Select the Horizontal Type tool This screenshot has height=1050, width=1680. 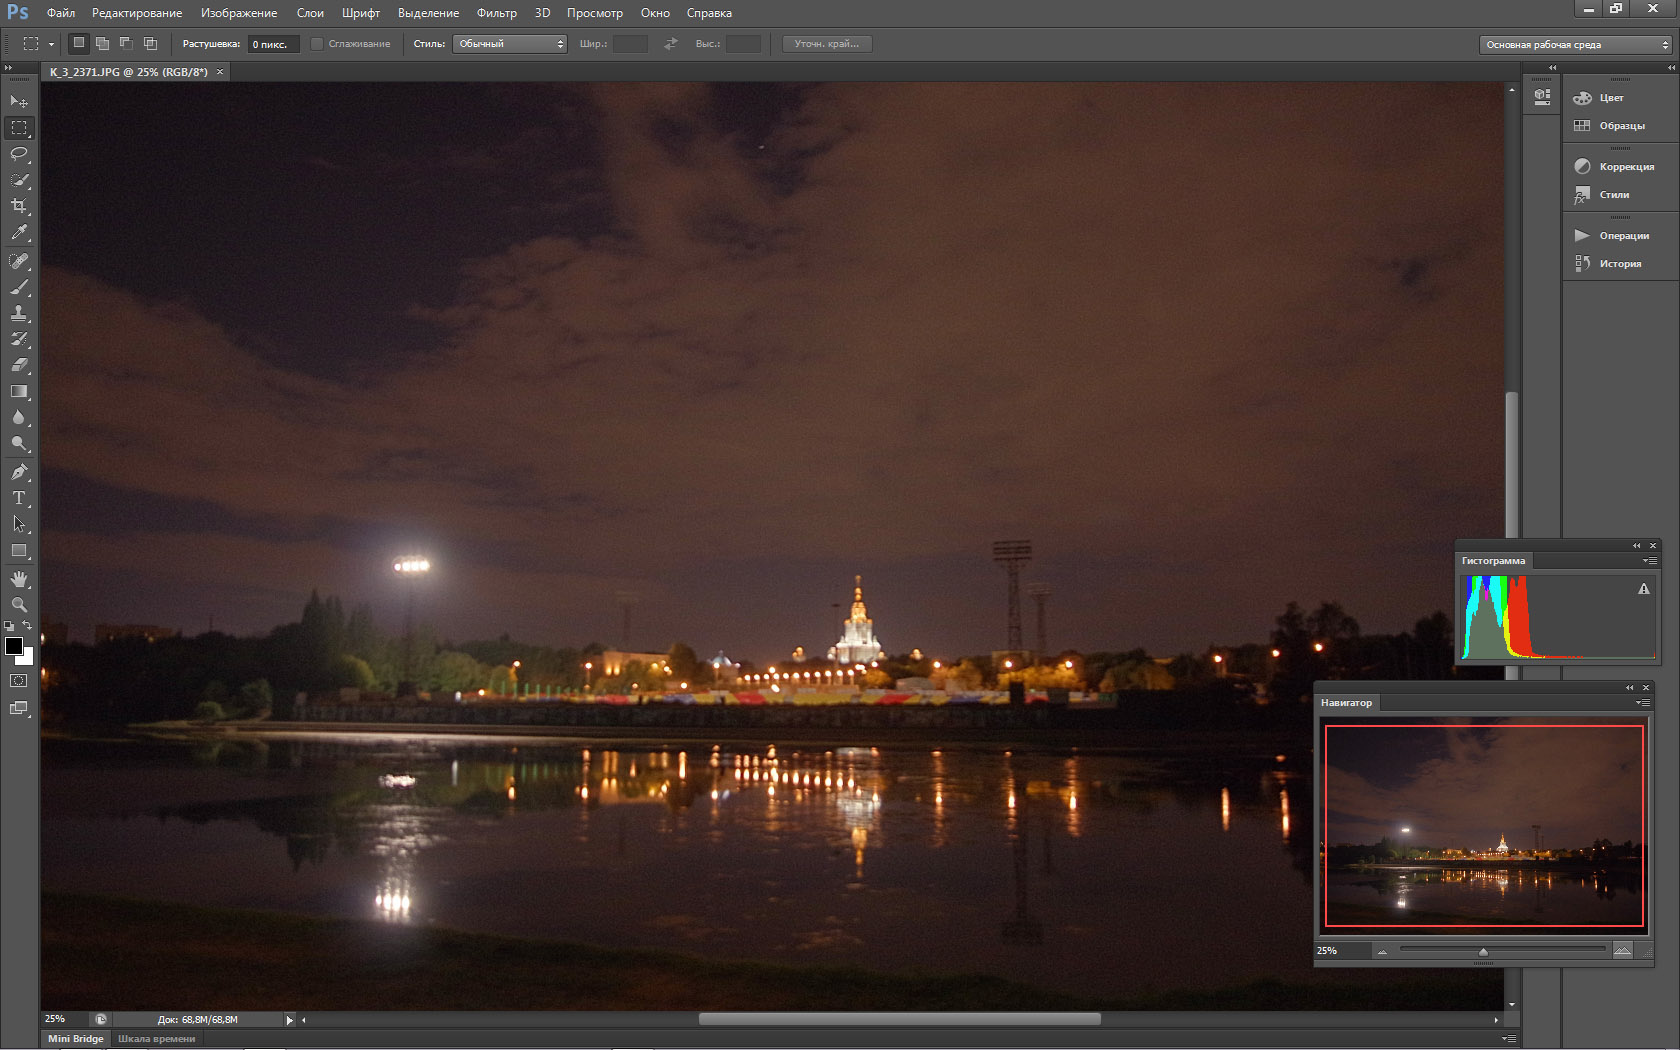[19, 497]
